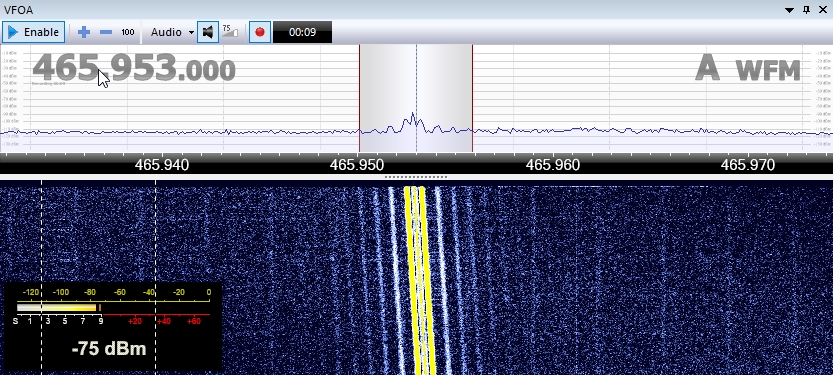Image resolution: width=833 pixels, height=375 pixels.
Task: Click the 465.960 frequency scale label
Action: (x=552, y=165)
